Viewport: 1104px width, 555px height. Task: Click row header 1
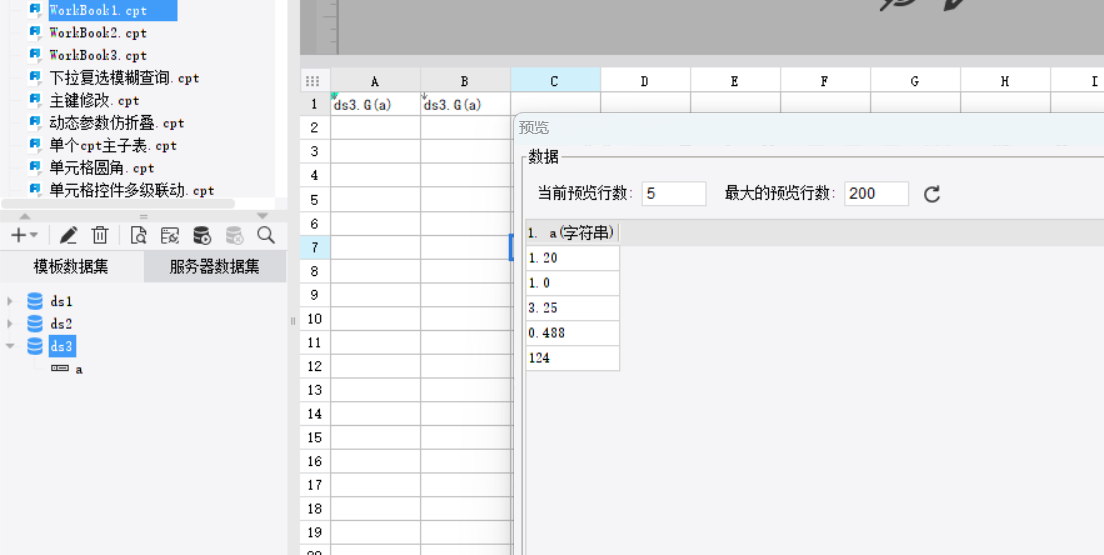click(315, 104)
